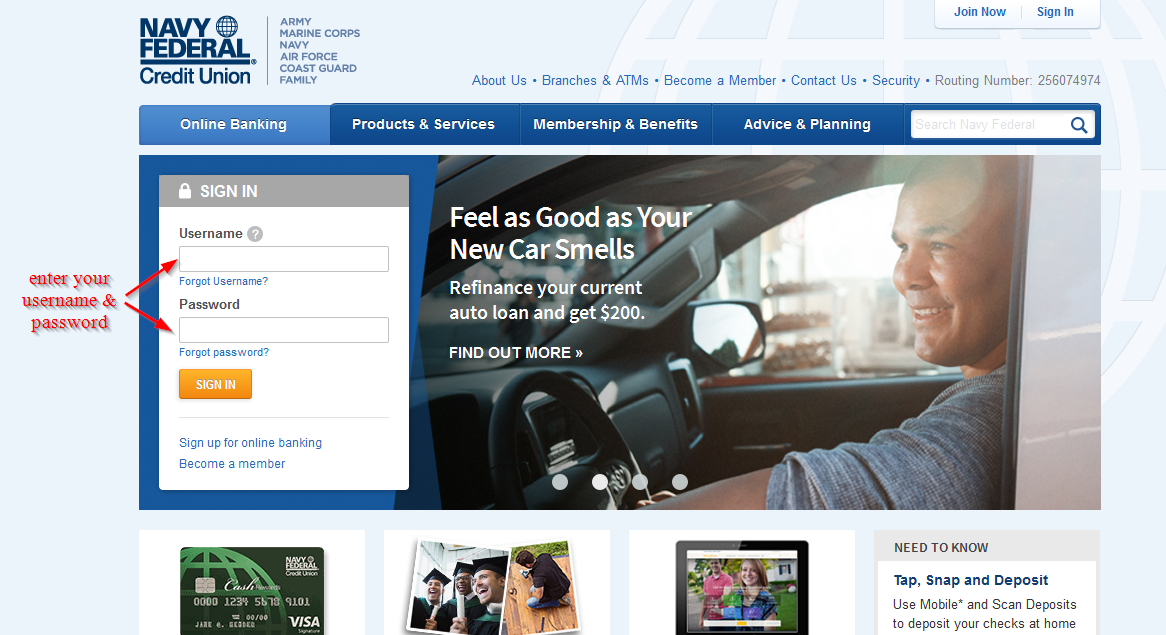Click into the Password field
The height and width of the screenshot is (635, 1166).
coord(284,330)
